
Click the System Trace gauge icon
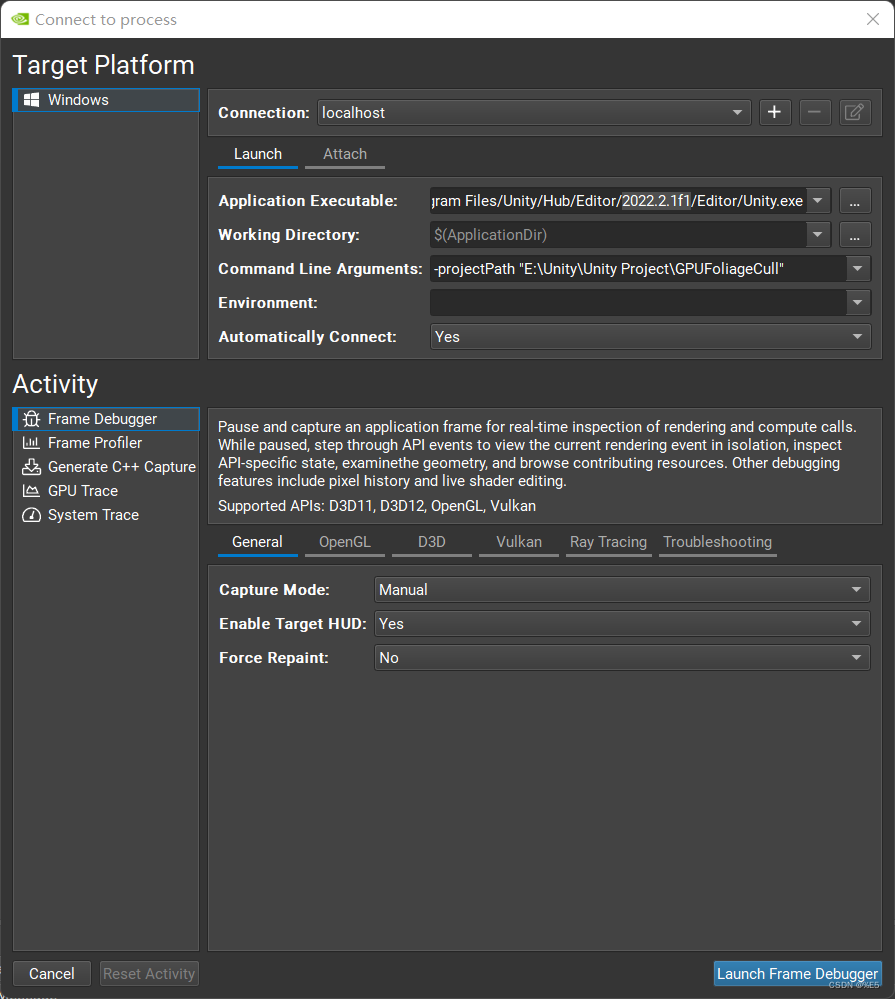coord(31,515)
